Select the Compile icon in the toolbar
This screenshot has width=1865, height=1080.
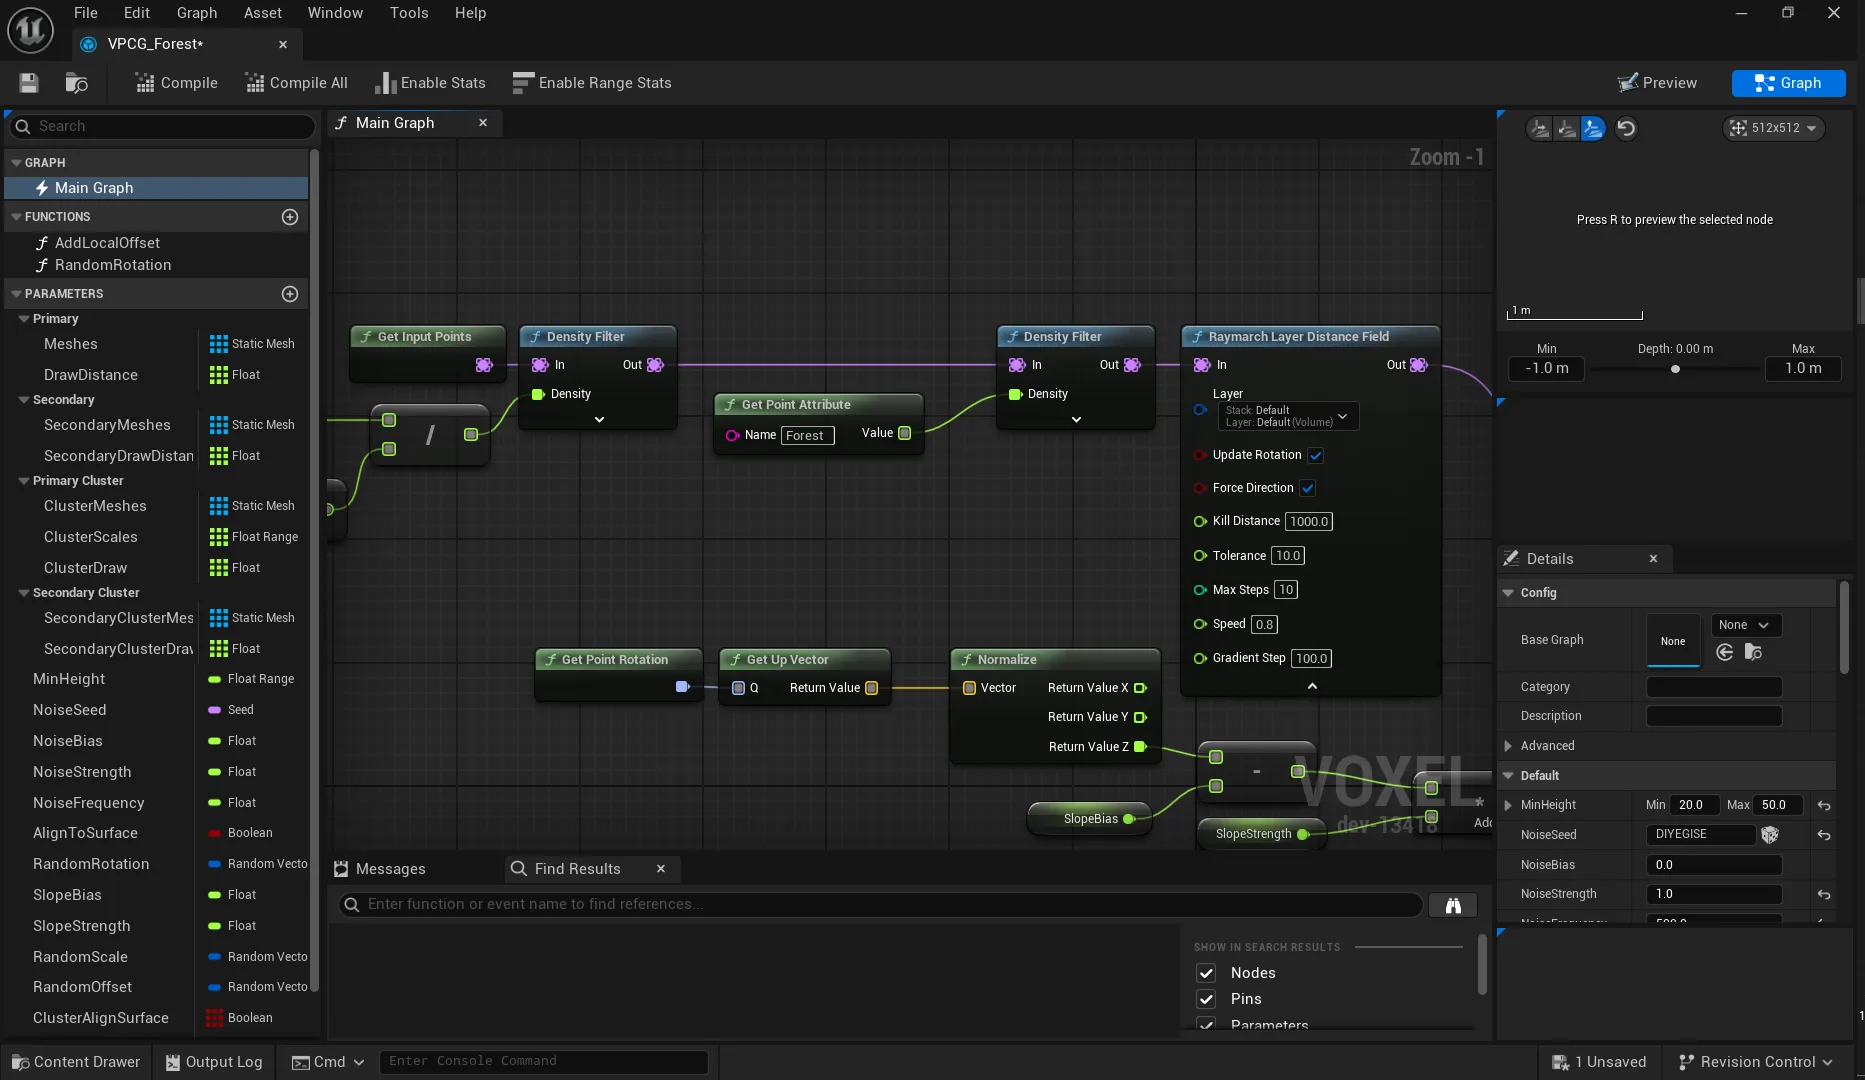[144, 83]
